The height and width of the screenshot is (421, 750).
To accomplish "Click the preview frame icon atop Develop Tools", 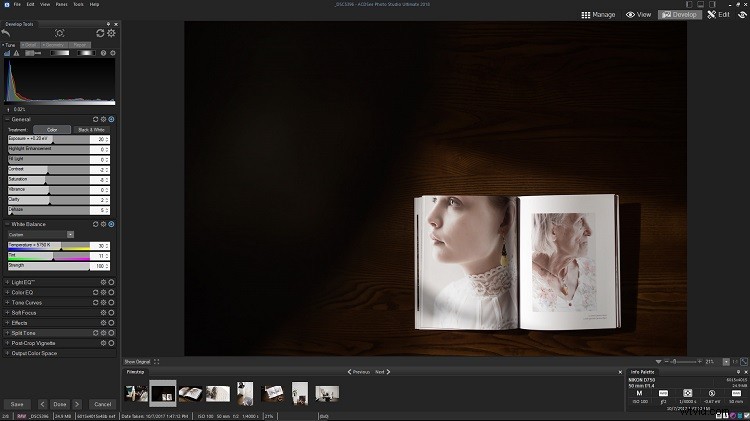I will pyautogui.click(x=59, y=33).
